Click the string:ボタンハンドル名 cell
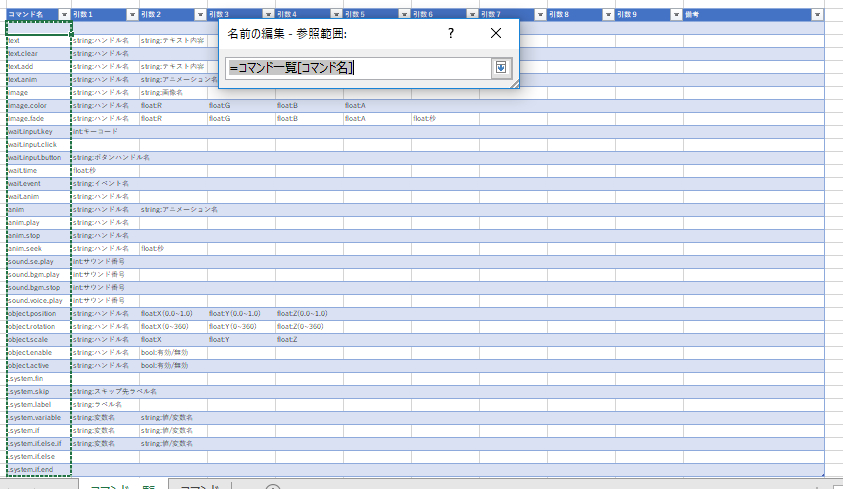Viewport: 843px width, 489px height. 105,157
